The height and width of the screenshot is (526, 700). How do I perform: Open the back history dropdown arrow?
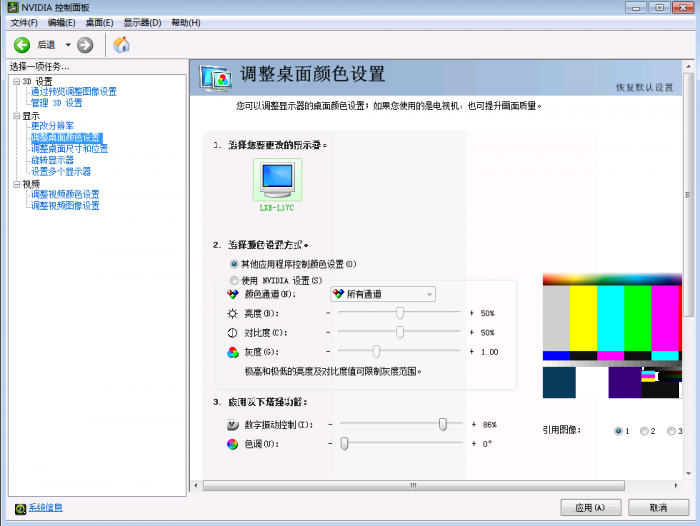click(x=68, y=45)
